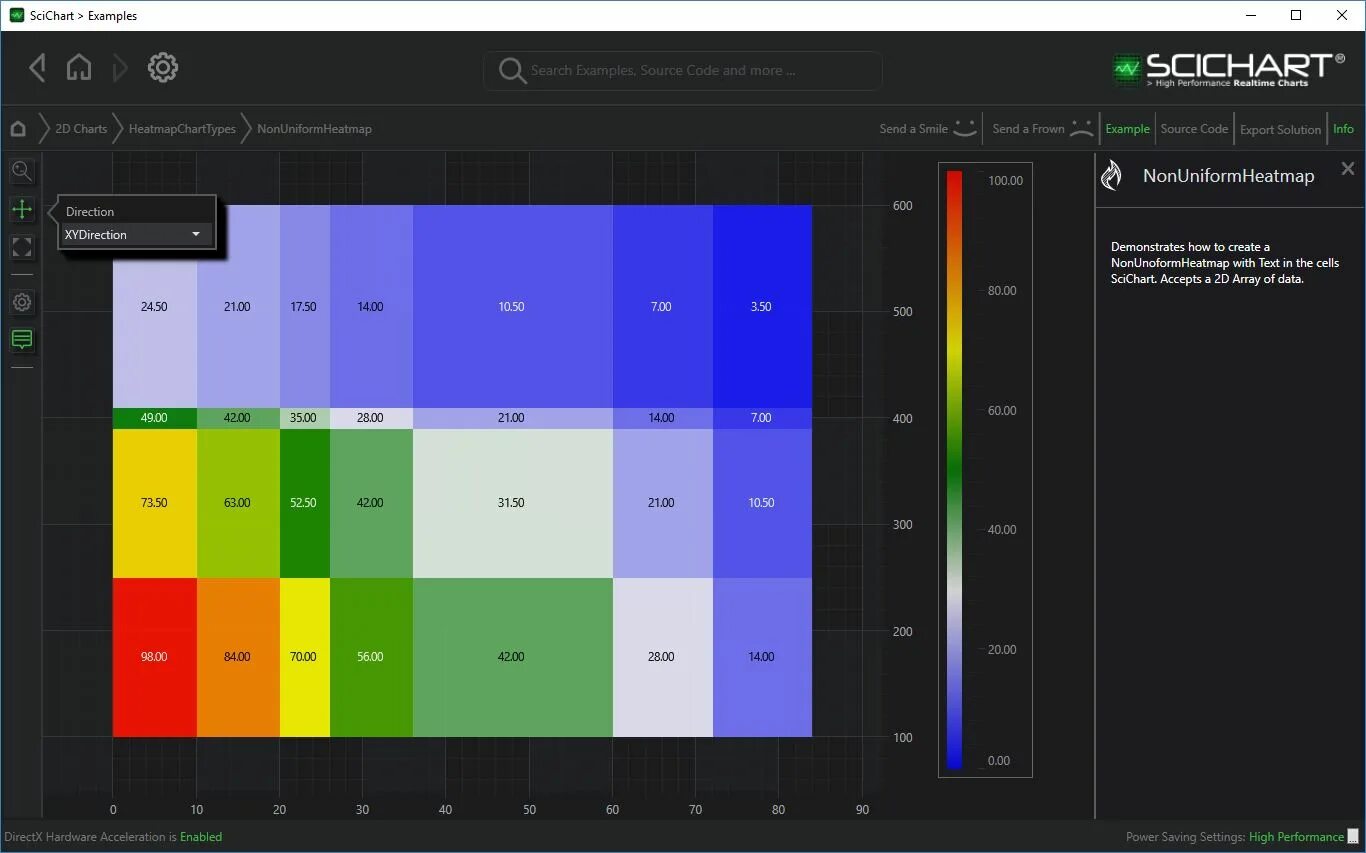
Task: Click the heatmap cell labeled 49.00
Action: coord(154,418)
